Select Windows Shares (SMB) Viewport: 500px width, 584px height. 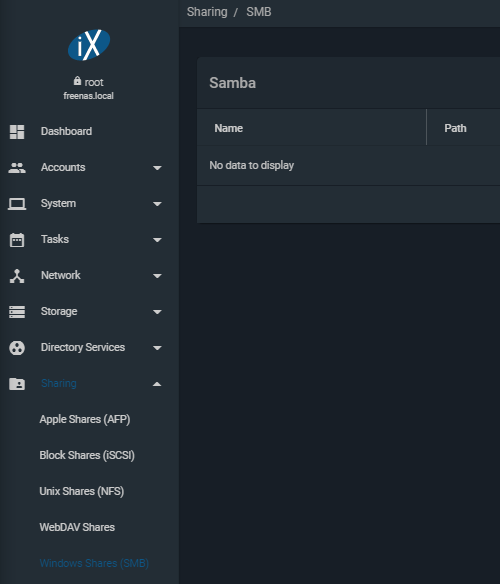tap(94, 563)
